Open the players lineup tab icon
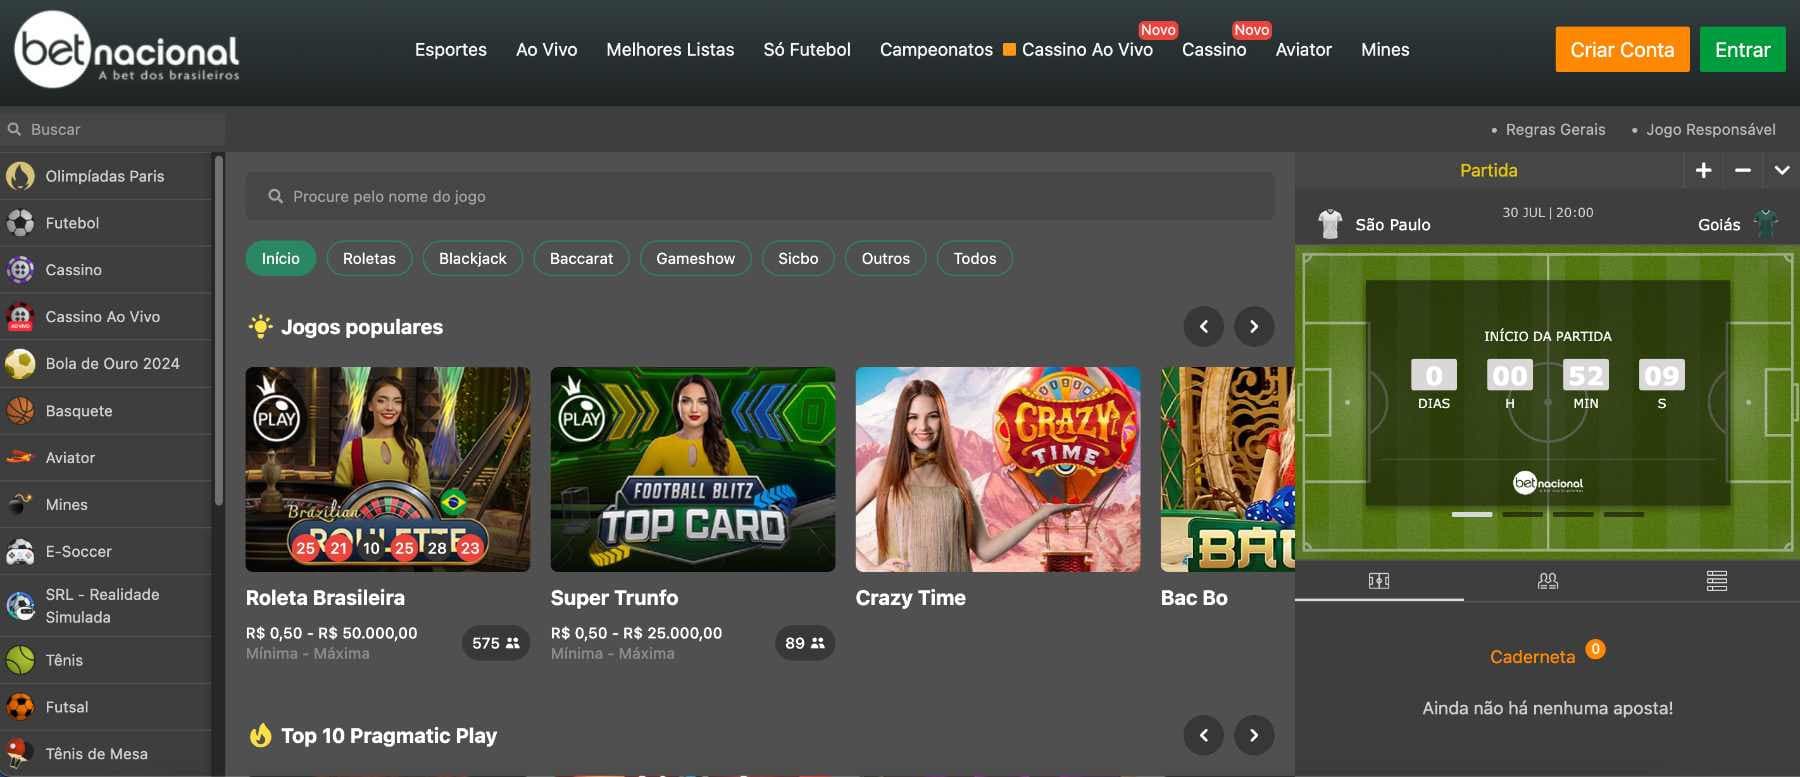 (x=1548, y=581)
